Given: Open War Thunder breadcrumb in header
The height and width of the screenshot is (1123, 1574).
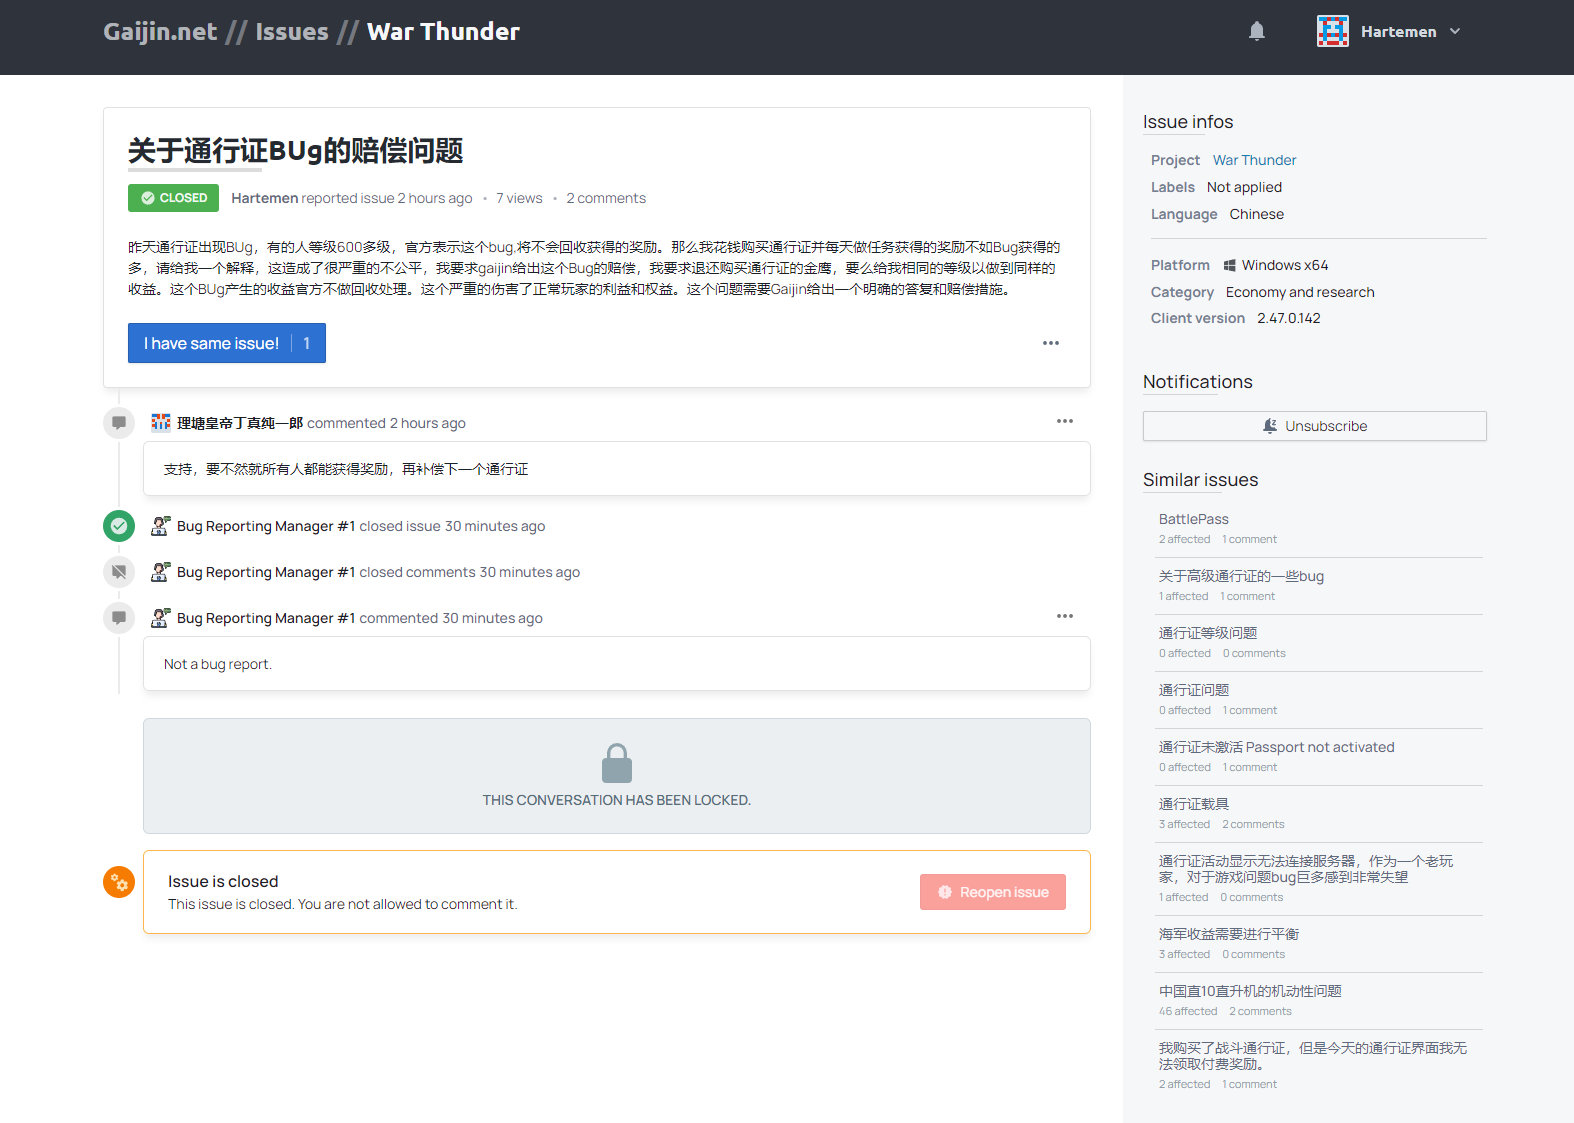Looking at the screenshot, I should click(443, 31).
